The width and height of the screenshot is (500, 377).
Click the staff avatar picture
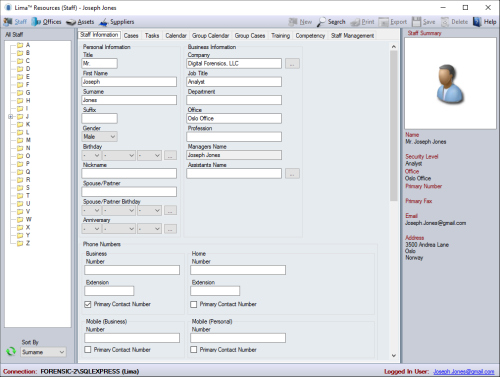[450, 83]
